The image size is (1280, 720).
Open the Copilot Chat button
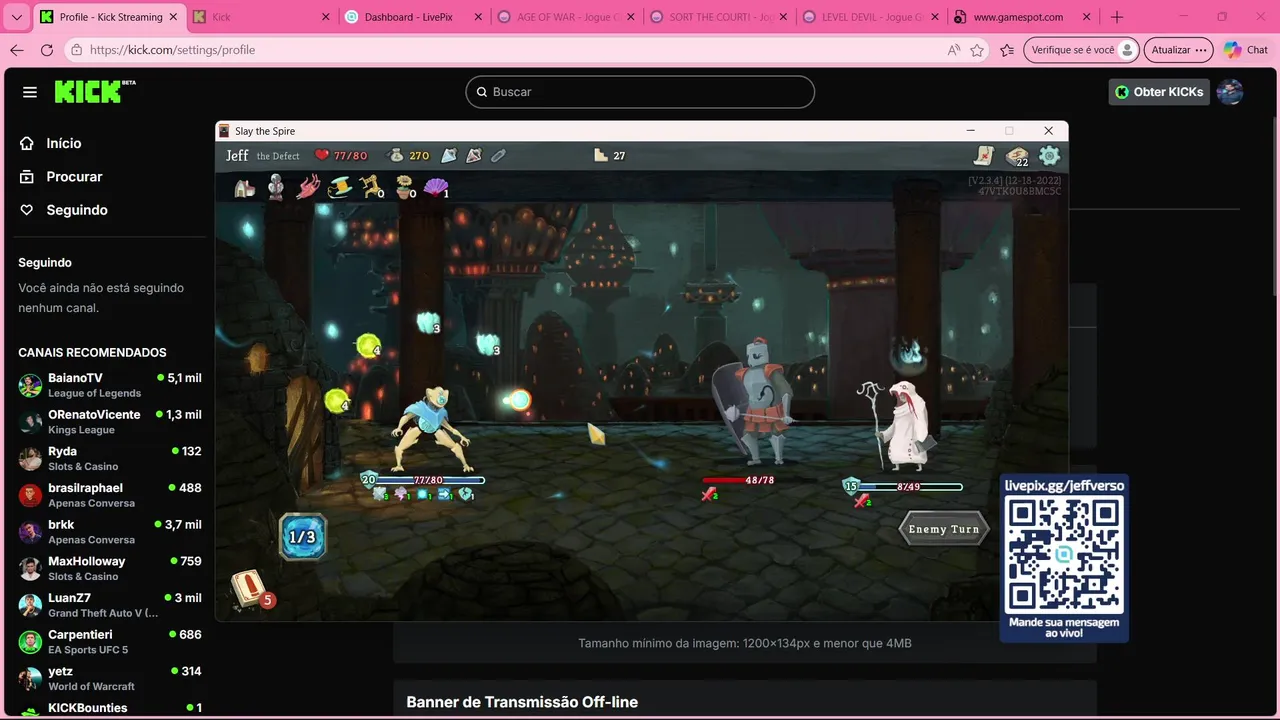(1245, 50)
